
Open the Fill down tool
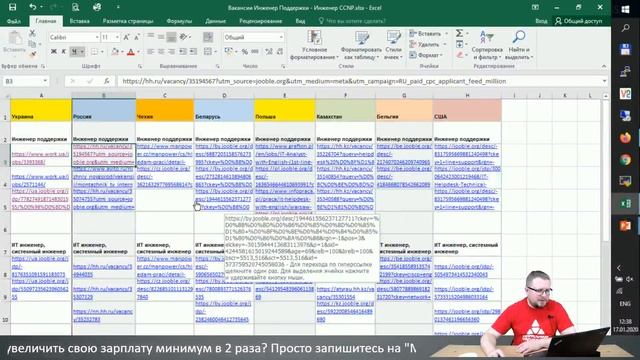coord(459,44)
